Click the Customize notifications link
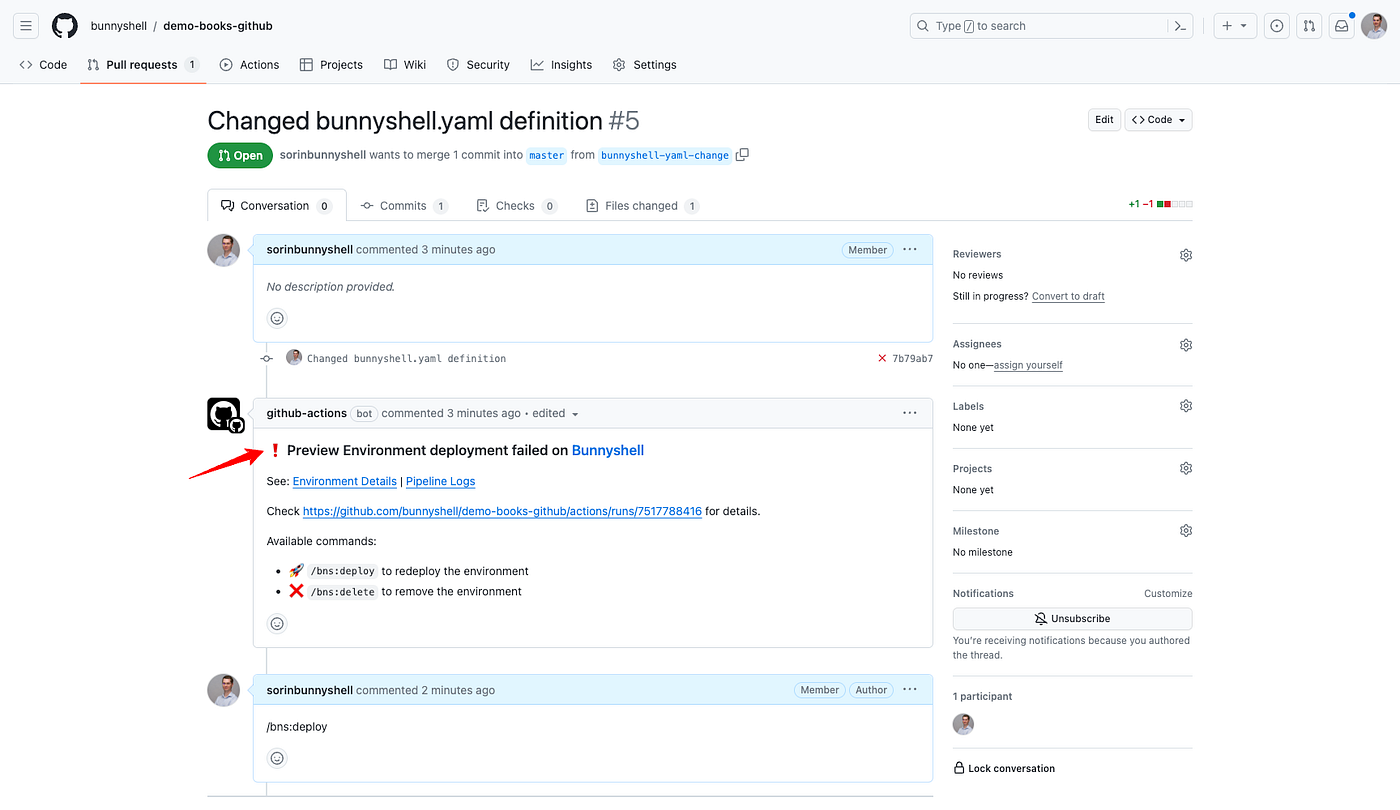This screenshot has height=810, width=1400. coord(1168,594)
